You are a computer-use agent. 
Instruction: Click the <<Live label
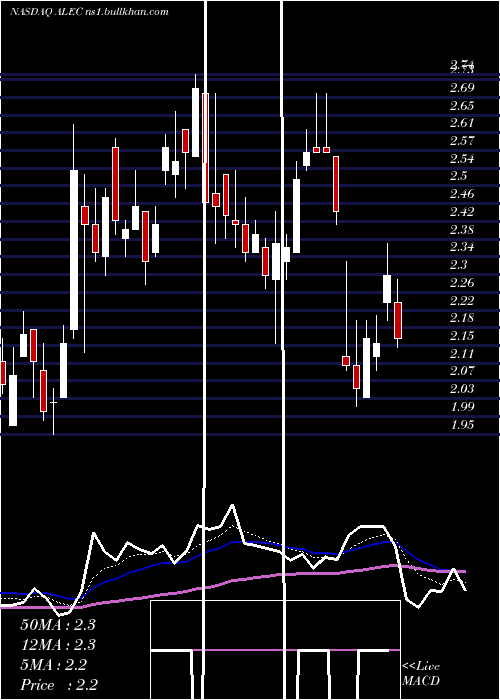pos(421,667)
